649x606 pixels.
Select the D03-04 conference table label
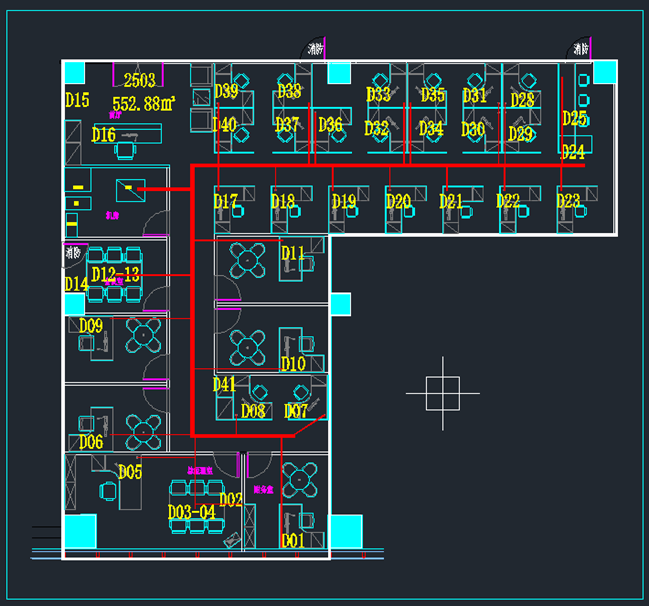pos(191,512)
